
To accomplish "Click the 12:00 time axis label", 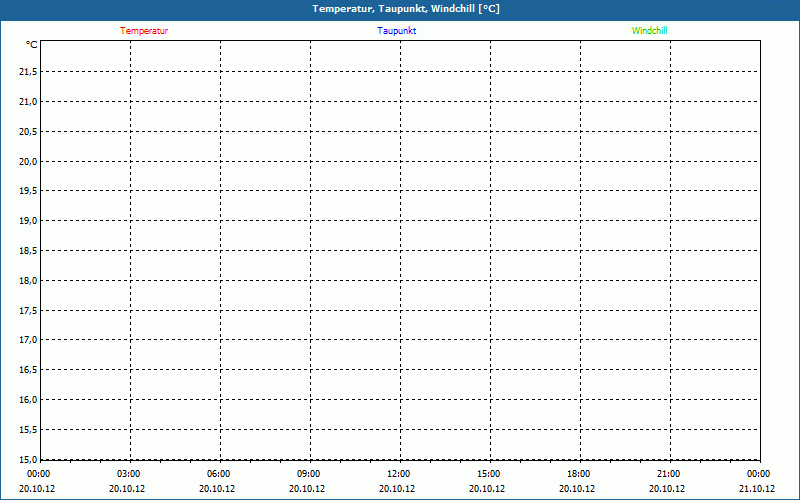I will (x=398, y=474).
